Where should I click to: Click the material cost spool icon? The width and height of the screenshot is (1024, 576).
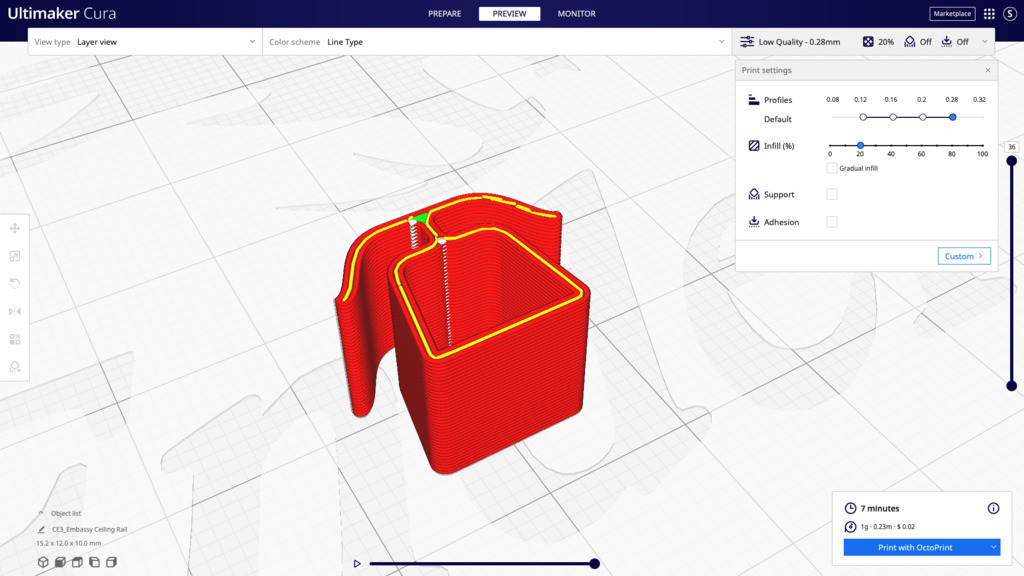tap(850, 526)
